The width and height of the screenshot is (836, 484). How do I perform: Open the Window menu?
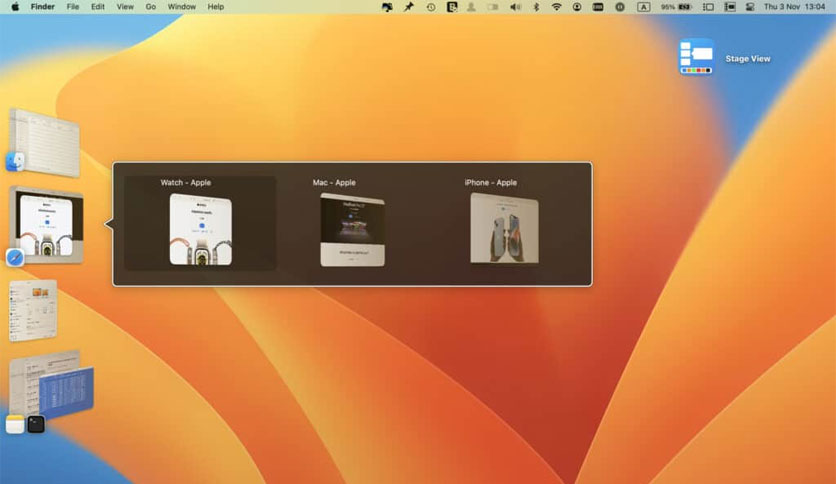pyautogui.click(x=182, y=6)
